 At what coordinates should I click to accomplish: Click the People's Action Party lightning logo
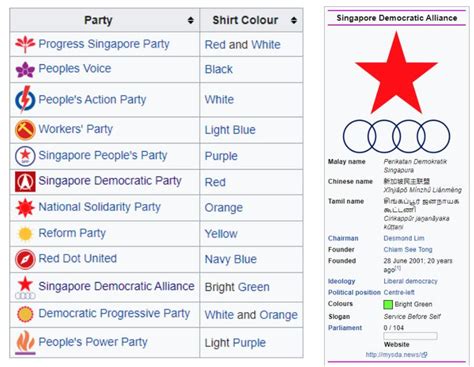pyautogui.click(x=25, y=99)
